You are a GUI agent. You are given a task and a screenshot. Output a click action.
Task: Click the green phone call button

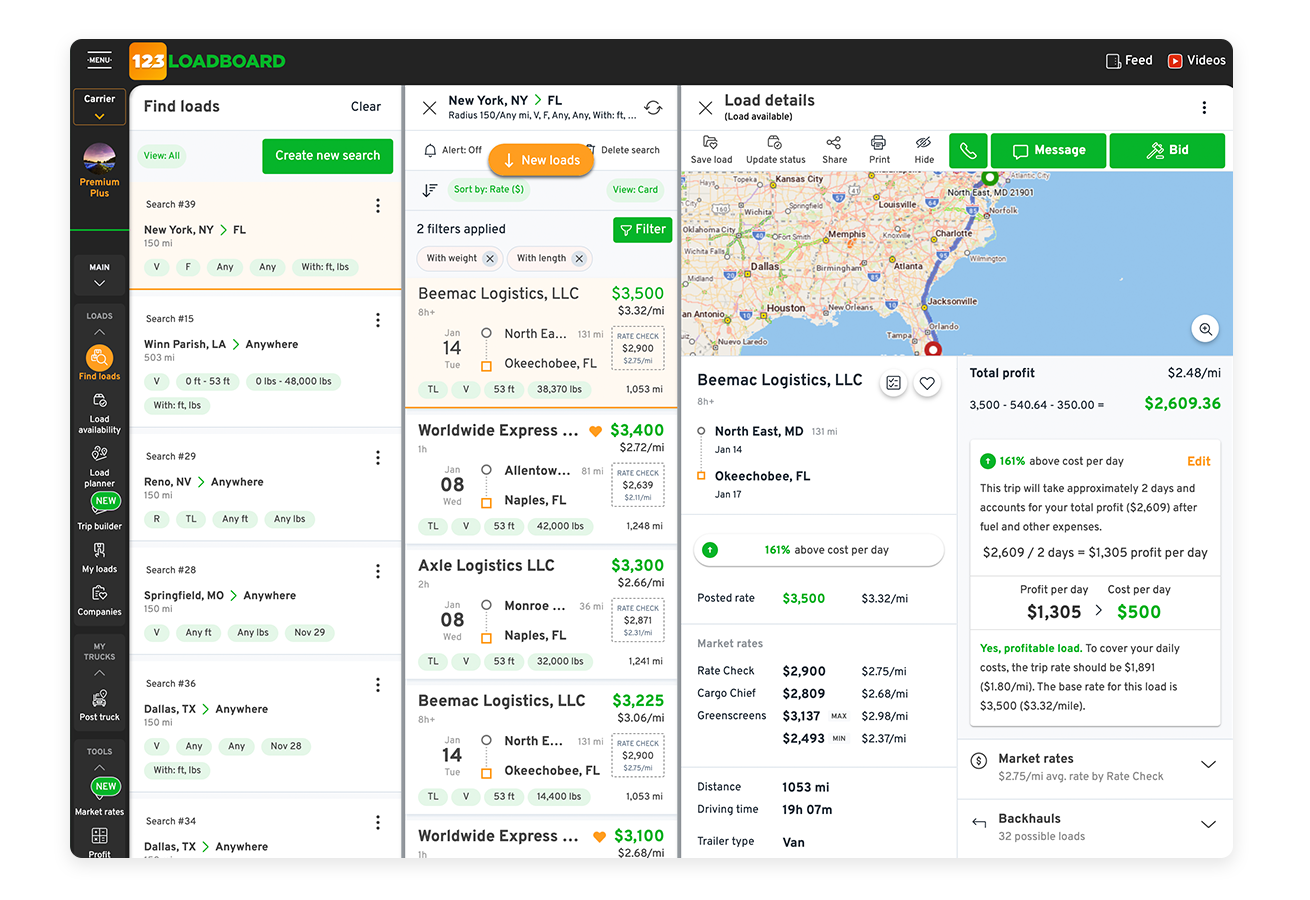[967, 150]
